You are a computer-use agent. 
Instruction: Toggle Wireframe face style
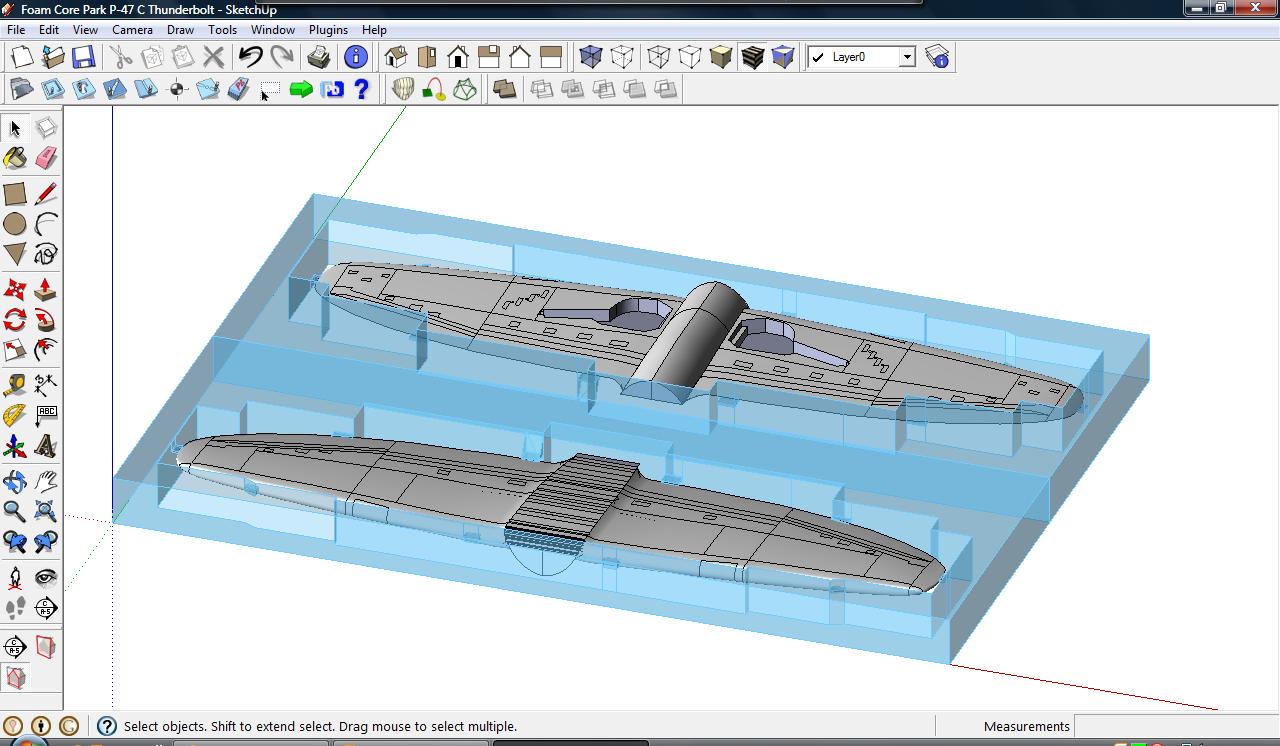tap(659, 57)
